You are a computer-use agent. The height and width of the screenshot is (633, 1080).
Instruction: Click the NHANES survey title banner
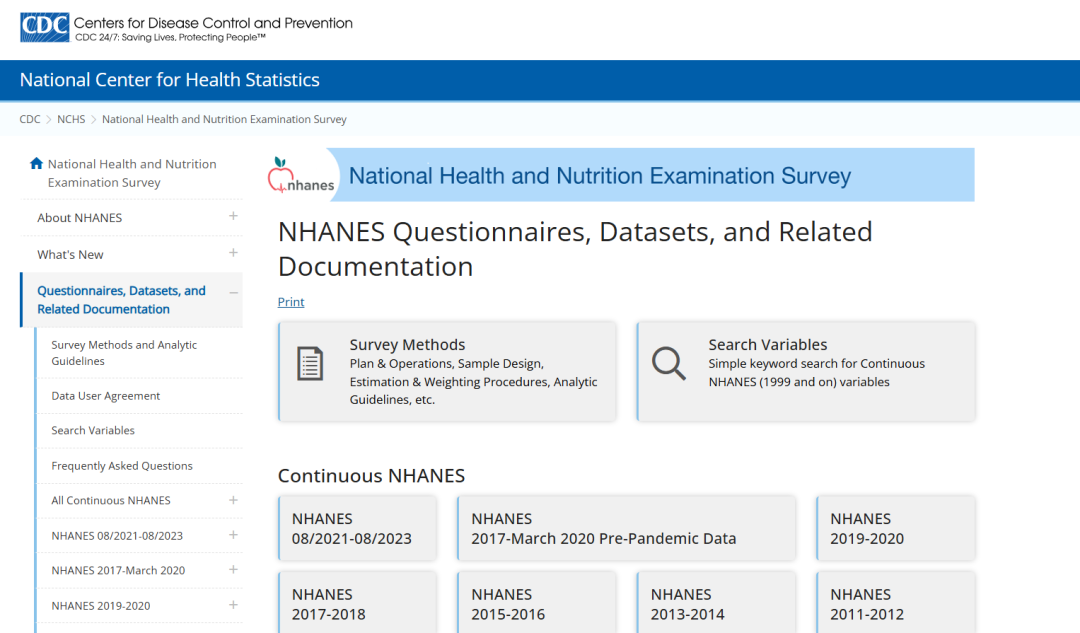tap(621, 175)
